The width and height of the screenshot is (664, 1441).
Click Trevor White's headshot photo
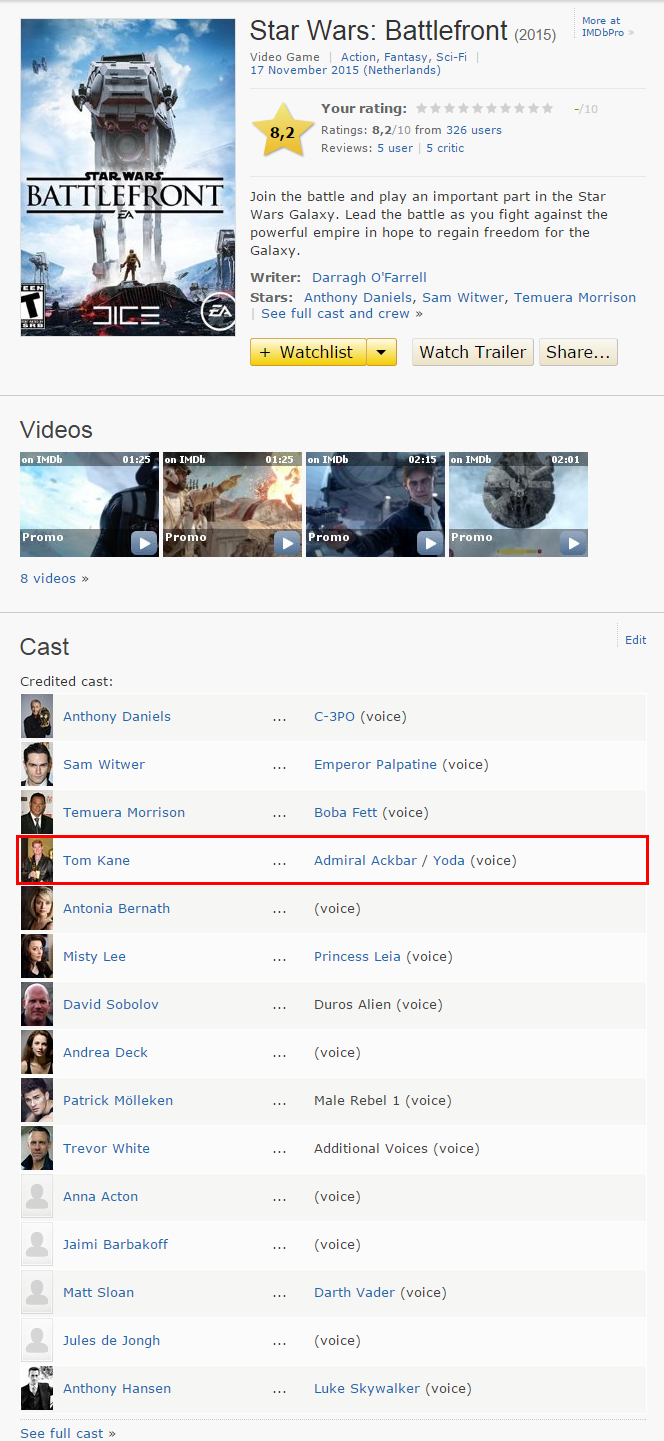coord(37,1148)
